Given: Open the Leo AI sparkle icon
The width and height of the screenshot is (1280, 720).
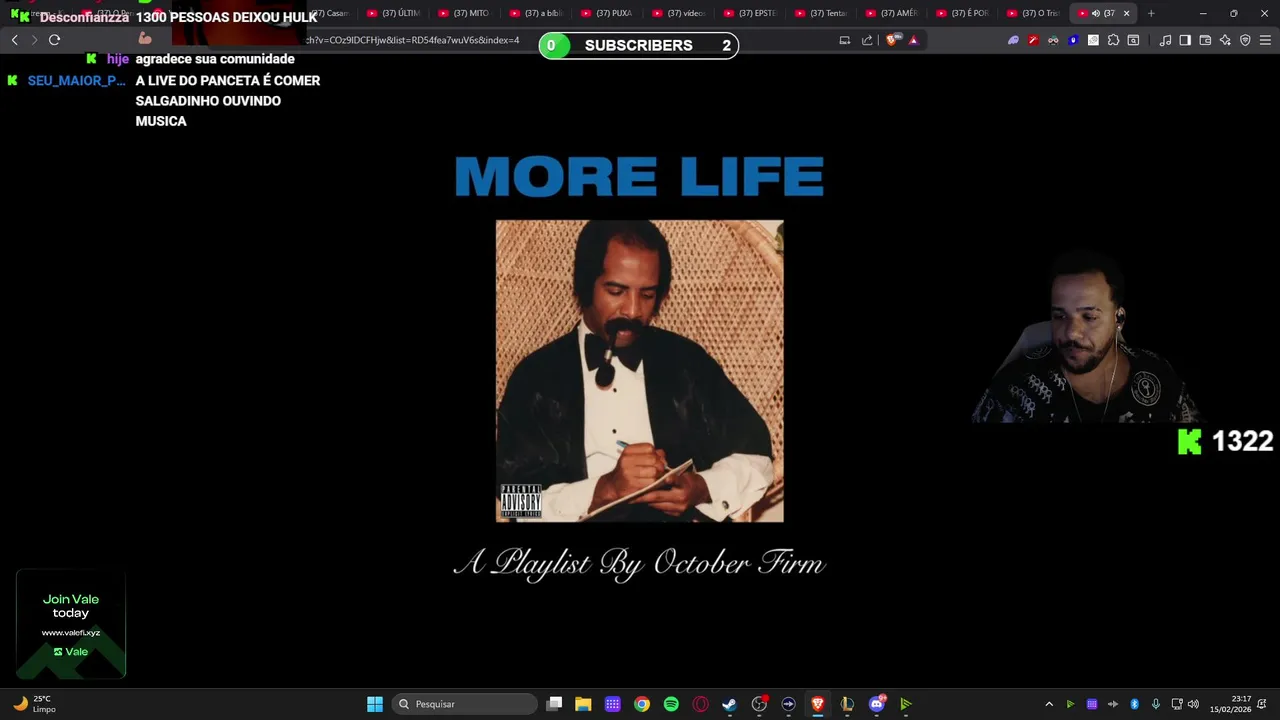Looking at the screenshot, I should tap(1225, 40).
